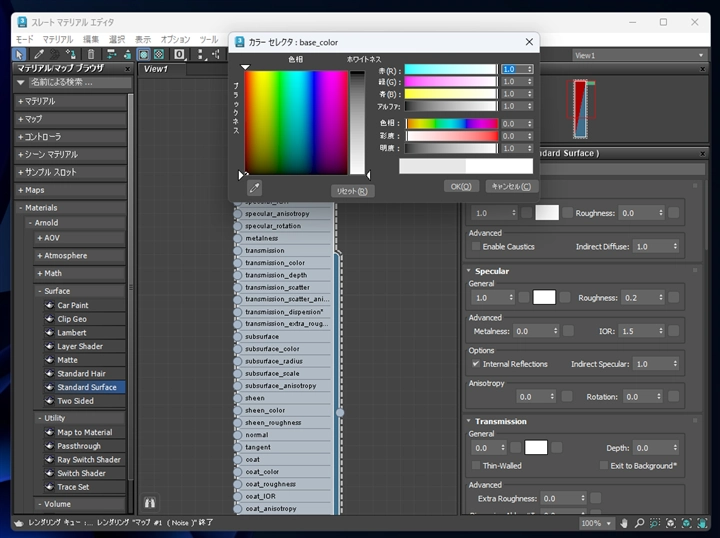Click color selector eyedropper sample icon
The height and width of the screenshot is (538, 720).
[254, 188]
